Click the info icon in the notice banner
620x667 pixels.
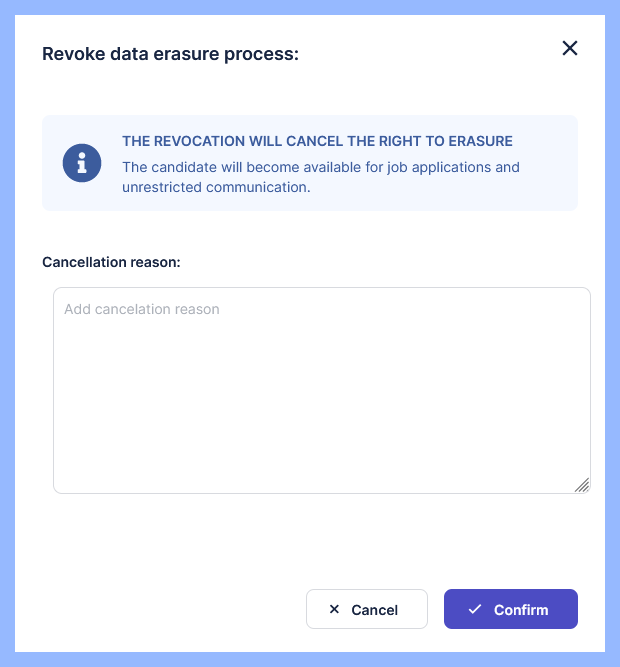(x=82, y=163)
